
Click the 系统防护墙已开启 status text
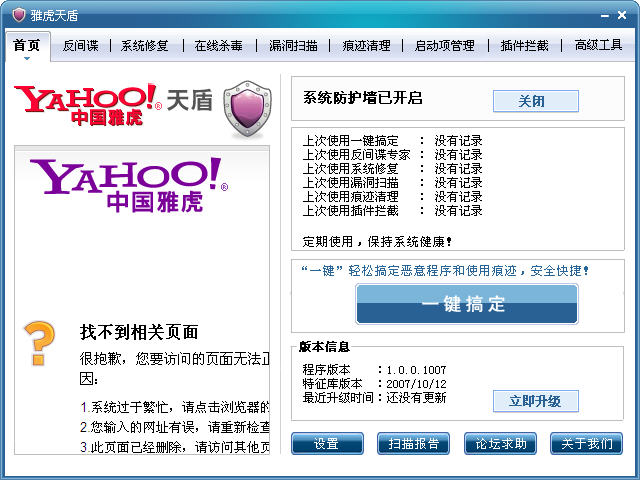tap(362, 98)
